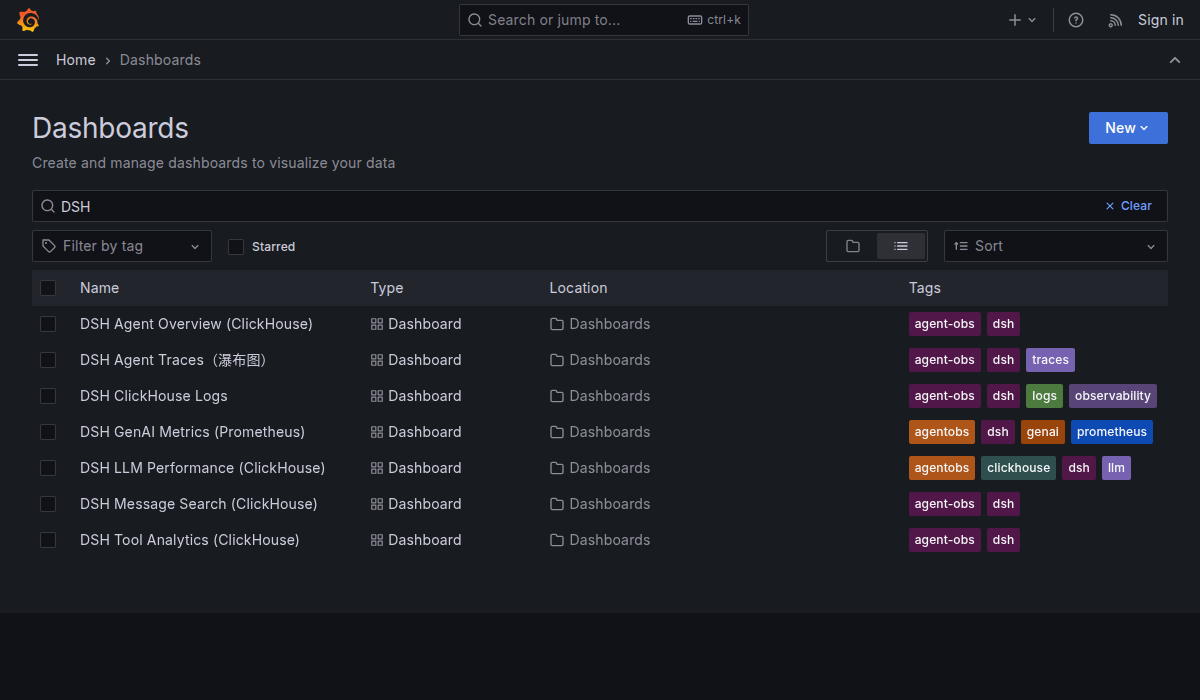Viewport: 1200px width, 700px height.
Task: Check the DSH Tool Analytics (ClickHouse) row
Action: pyautogui.click(x=48, y=540)
